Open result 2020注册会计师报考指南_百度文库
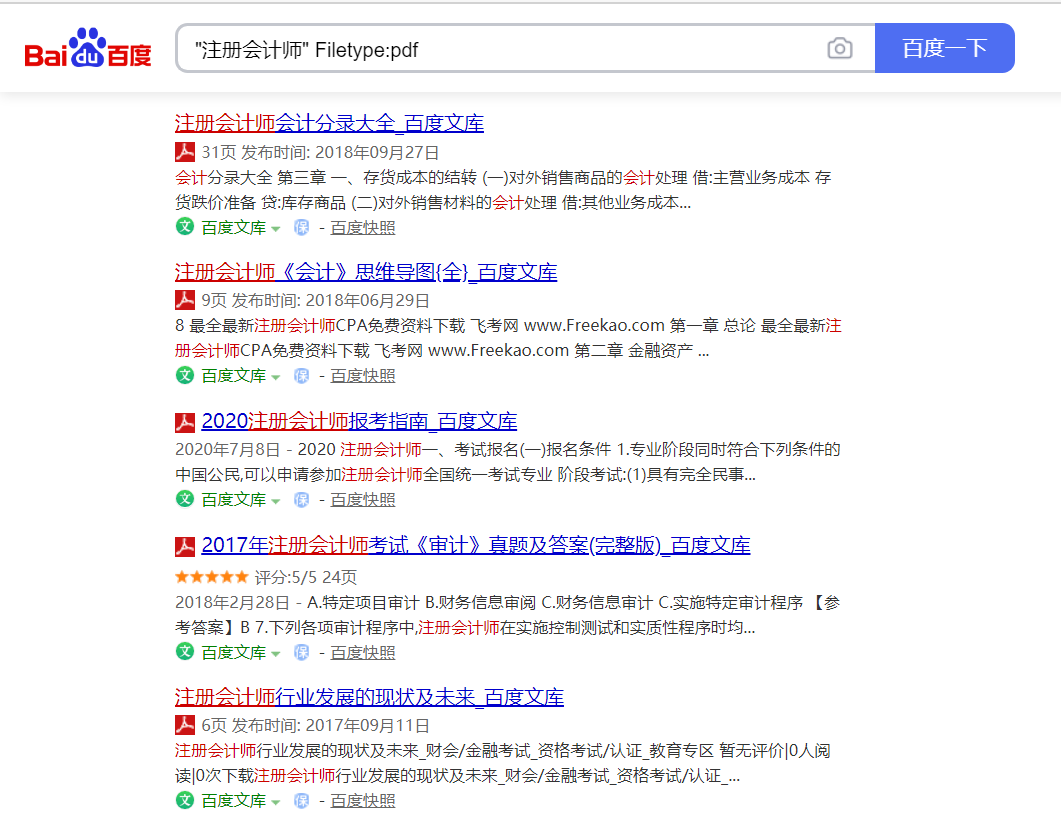 pos(359,421)
